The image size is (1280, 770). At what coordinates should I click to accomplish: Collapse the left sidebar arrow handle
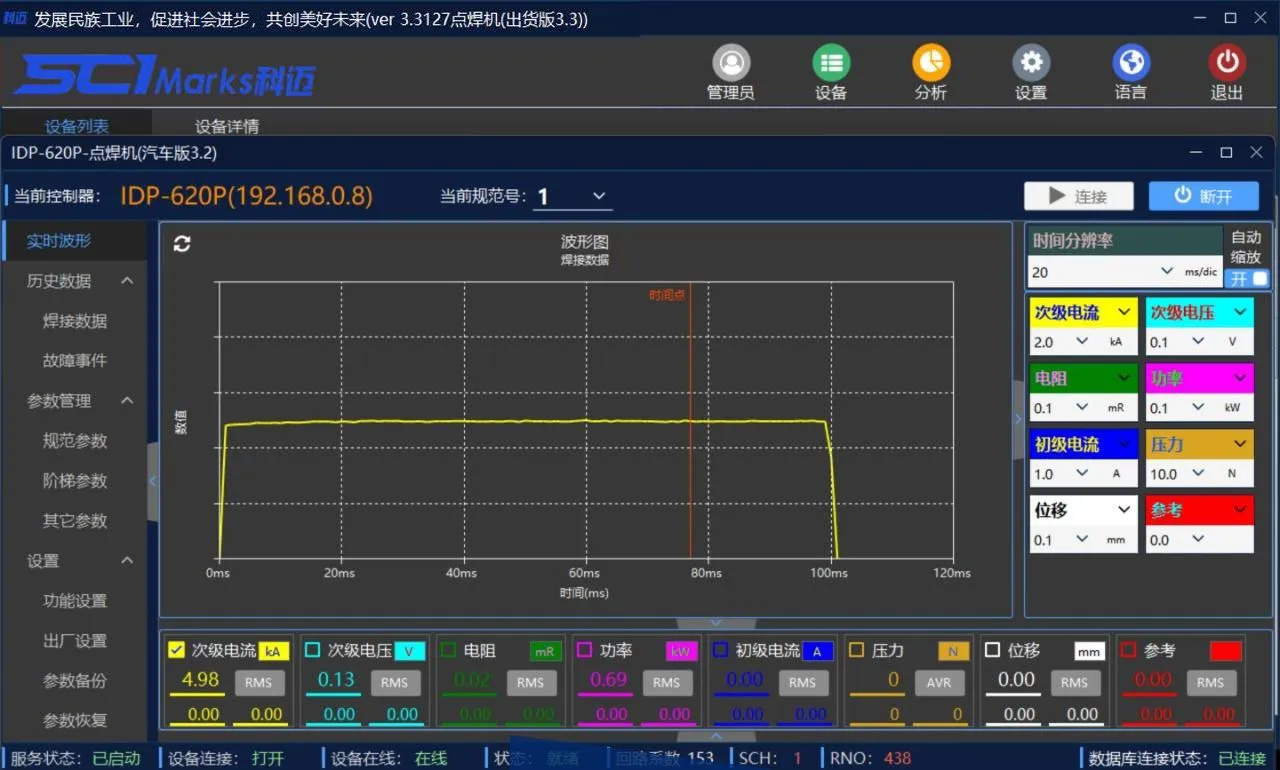153,482
